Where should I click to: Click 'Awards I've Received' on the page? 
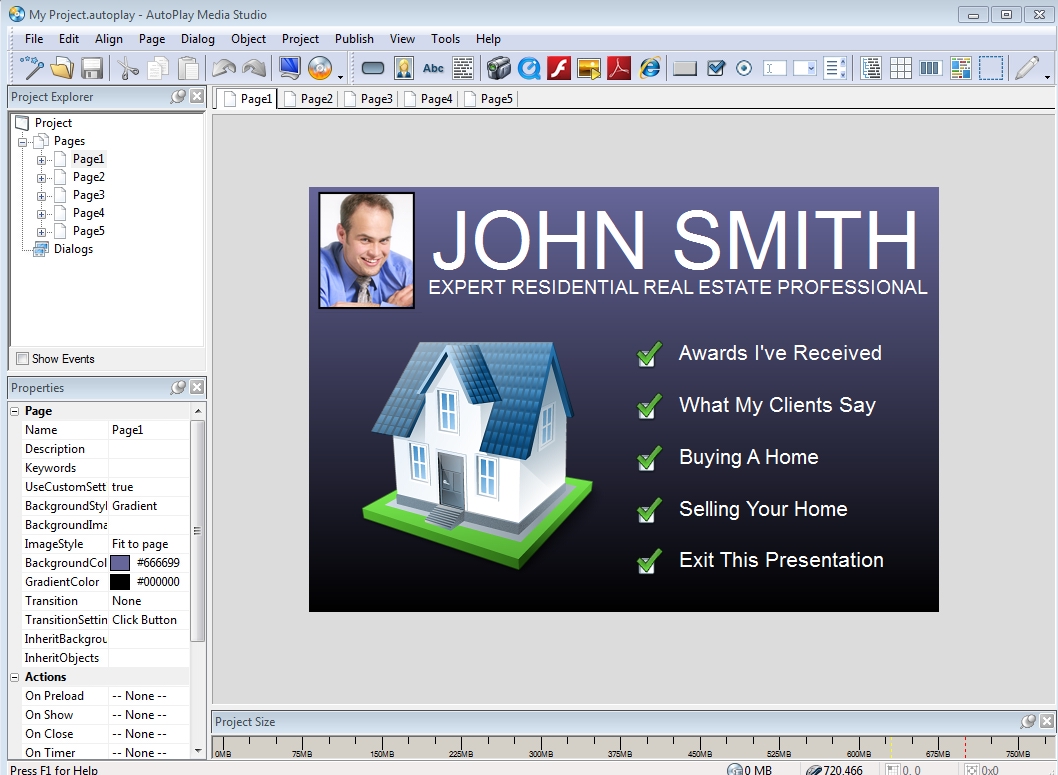point(780,353)
